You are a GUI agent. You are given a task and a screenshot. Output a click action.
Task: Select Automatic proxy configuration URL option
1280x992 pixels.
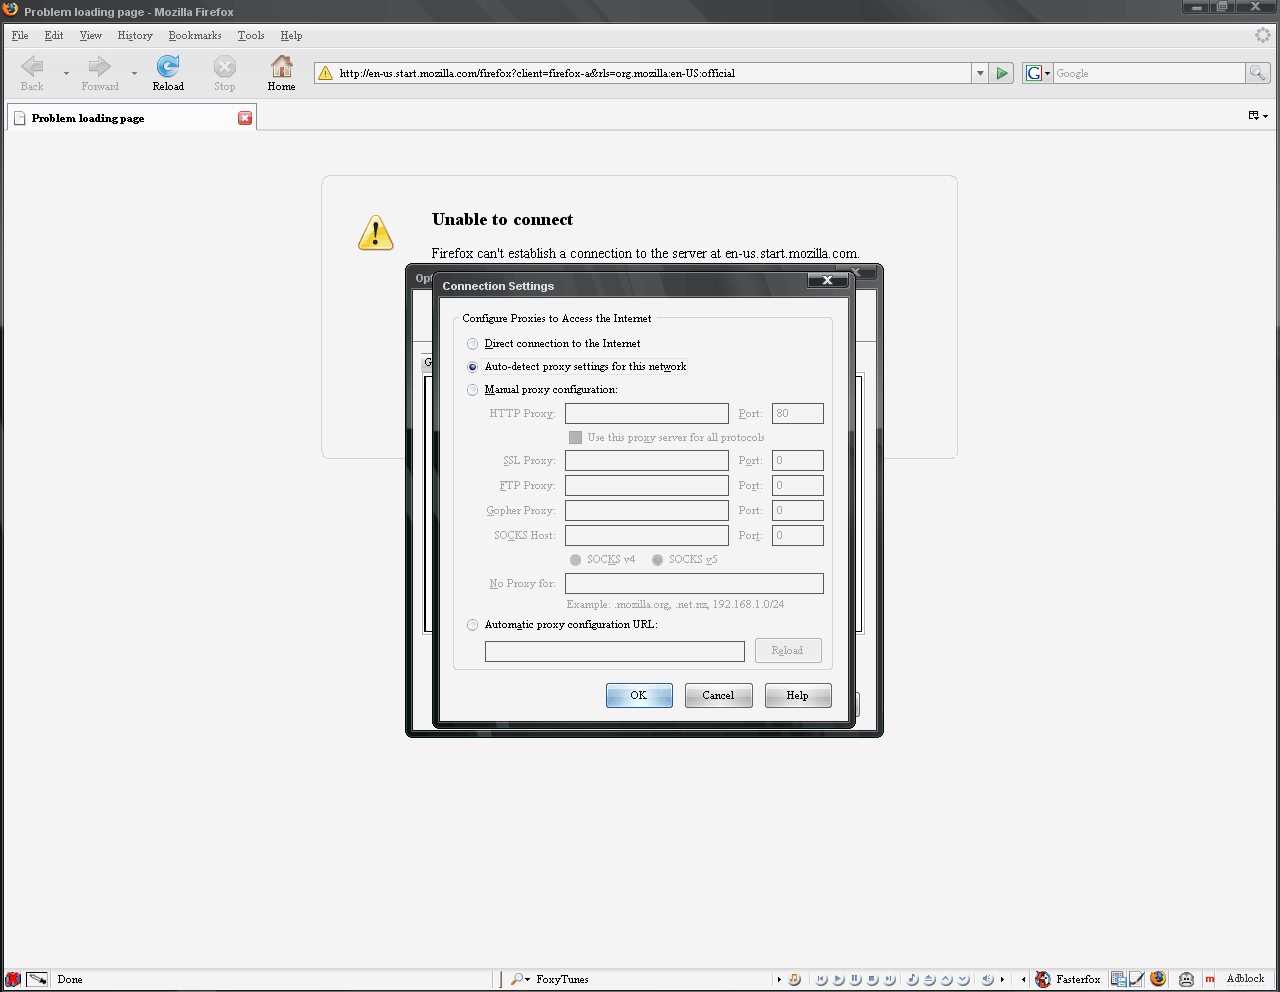473,625
